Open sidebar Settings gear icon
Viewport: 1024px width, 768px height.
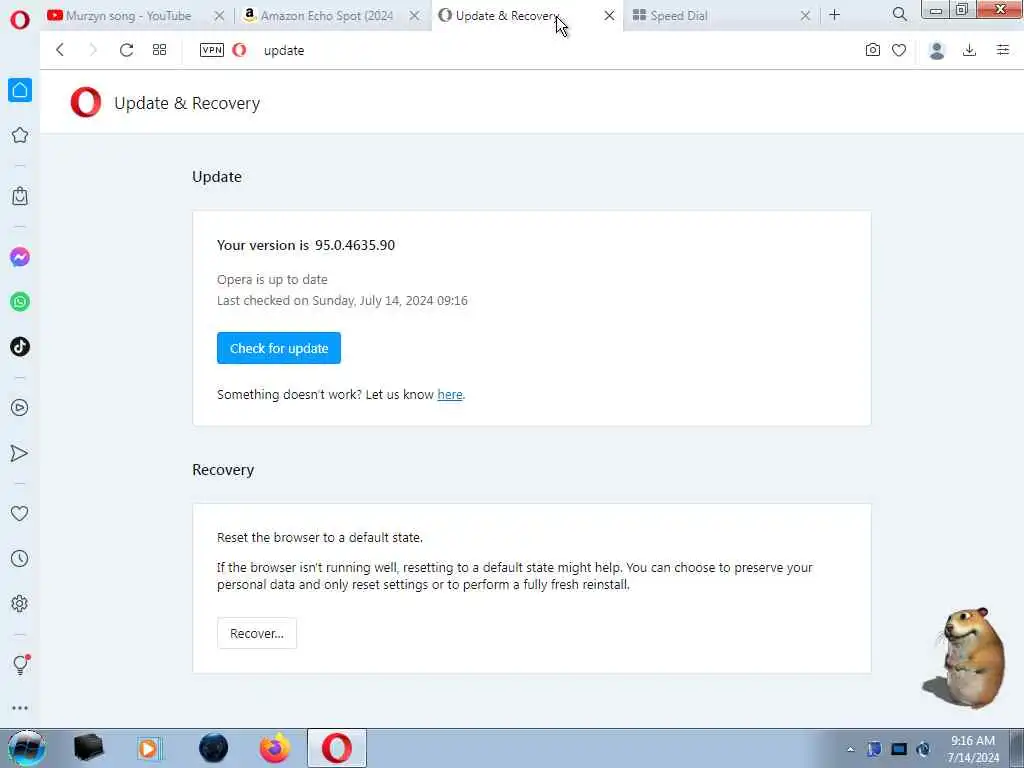click(x=20, y=603)
